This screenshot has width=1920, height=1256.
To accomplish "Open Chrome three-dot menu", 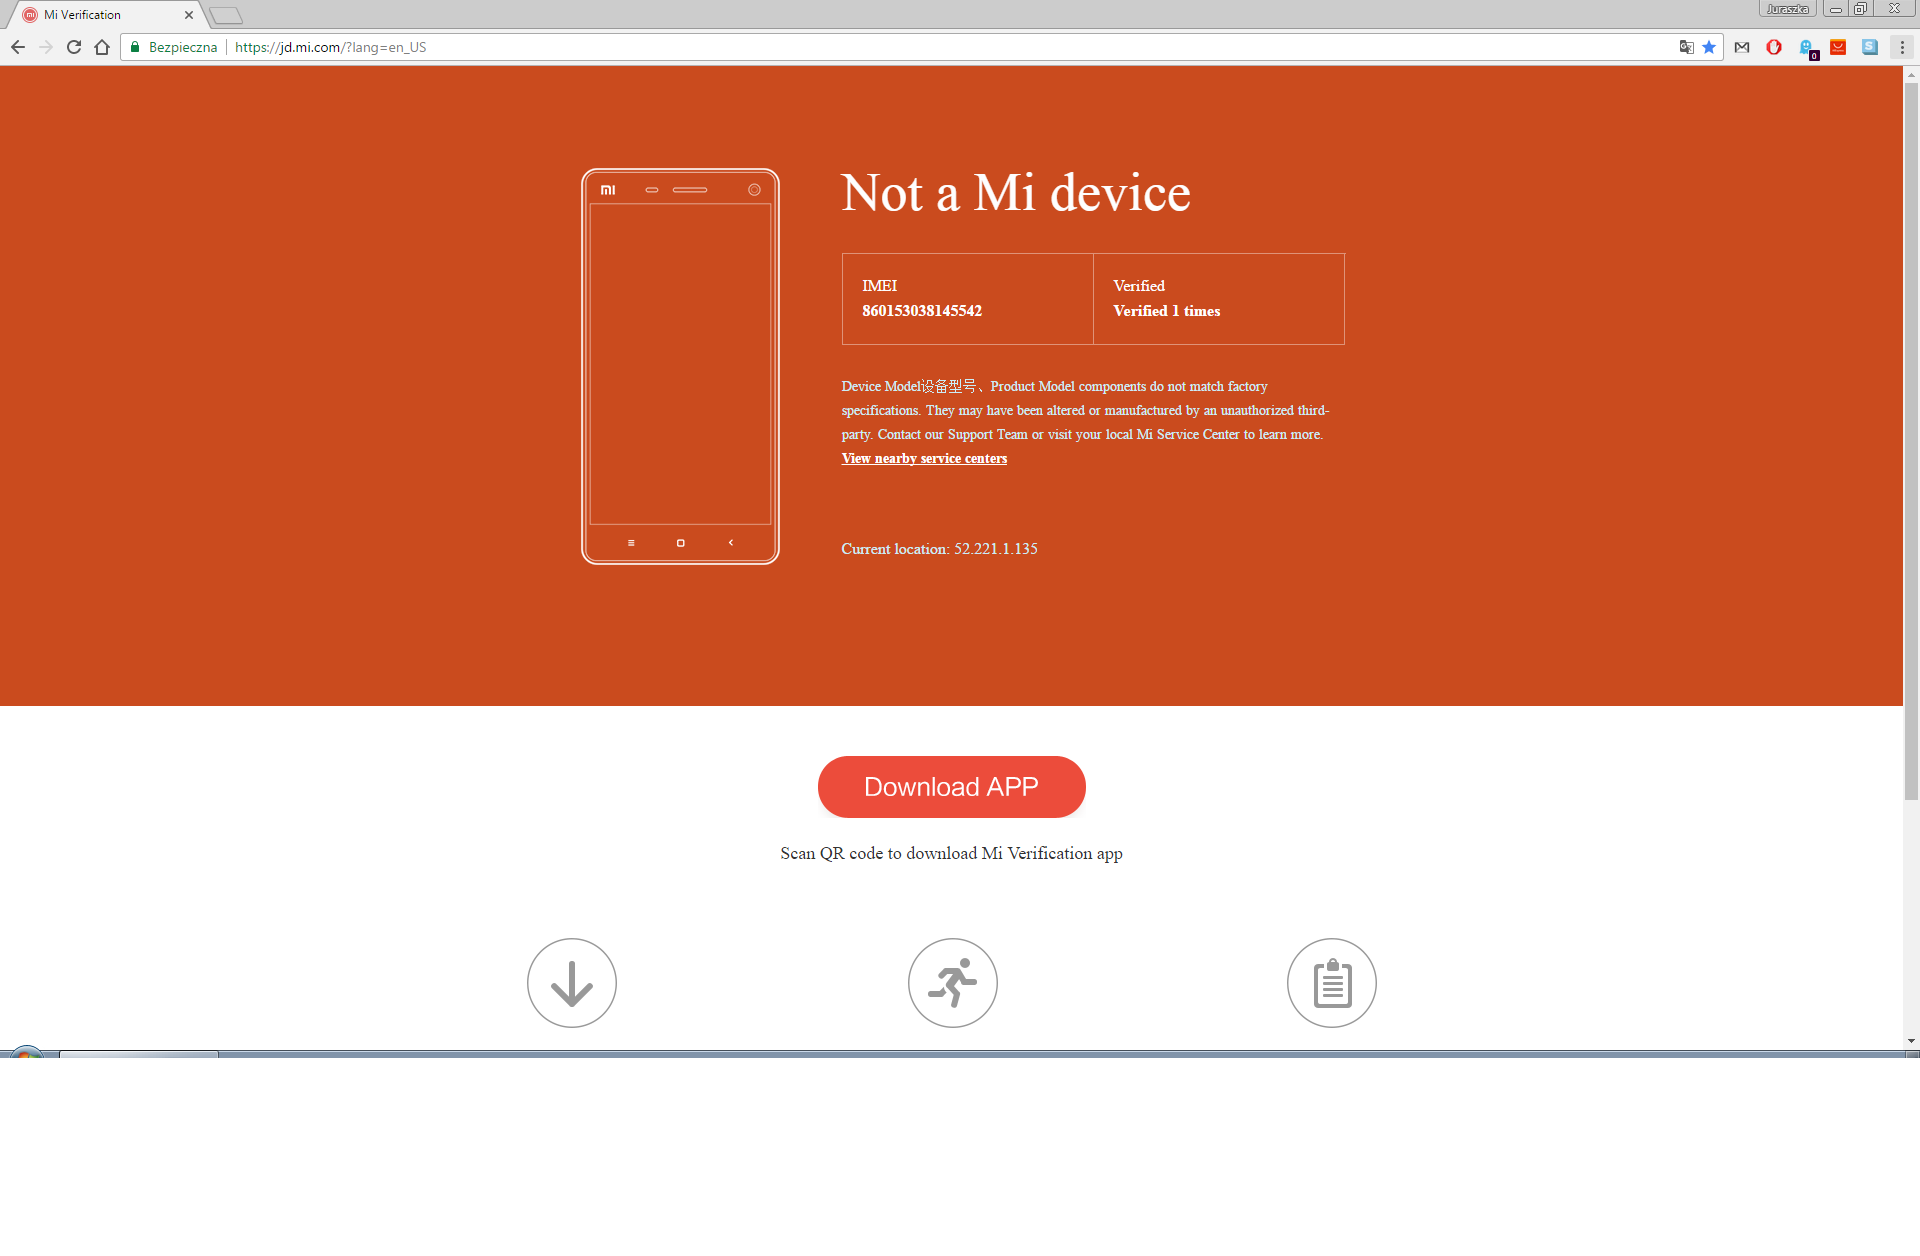I will 1902,47.
